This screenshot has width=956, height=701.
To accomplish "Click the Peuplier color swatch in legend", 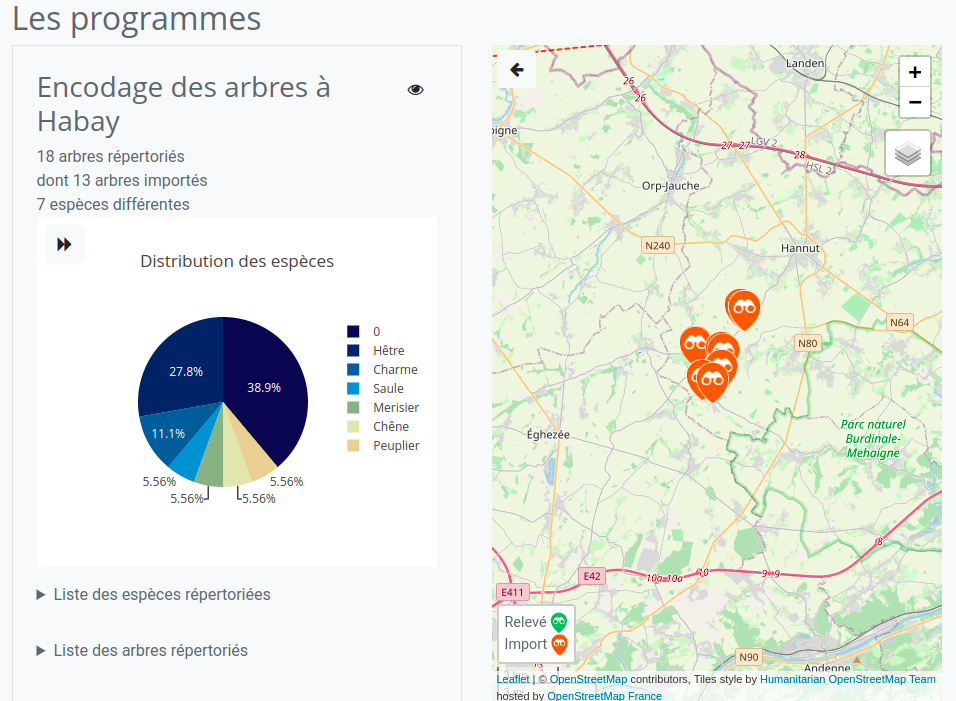I will click(x=353, y=446).
